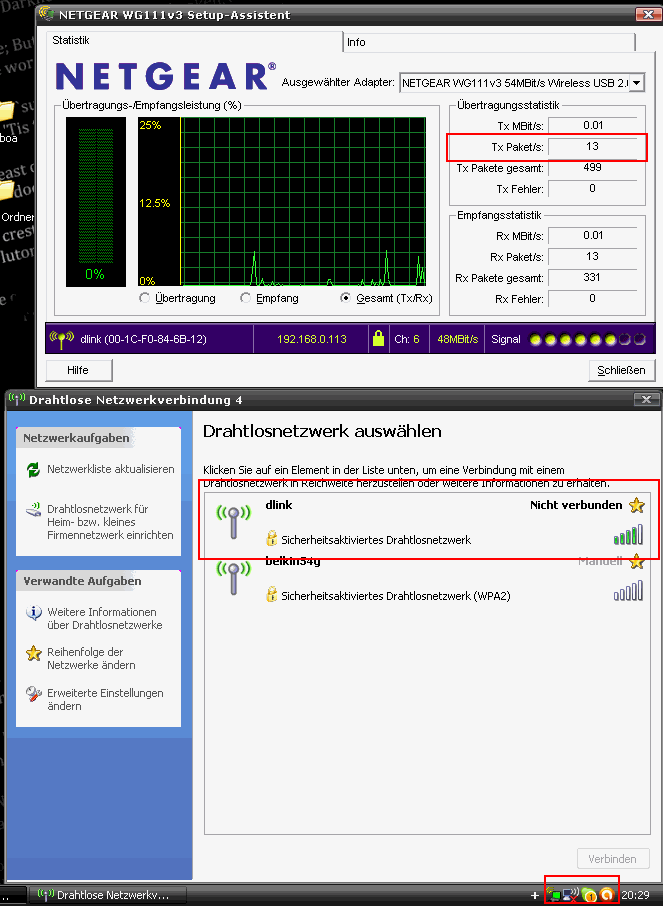This screenshot has width=663, height=906.
Task: Click dlink (00-1C-F0-84-6B-12) in status bar
Action: (x=143, y=339)
